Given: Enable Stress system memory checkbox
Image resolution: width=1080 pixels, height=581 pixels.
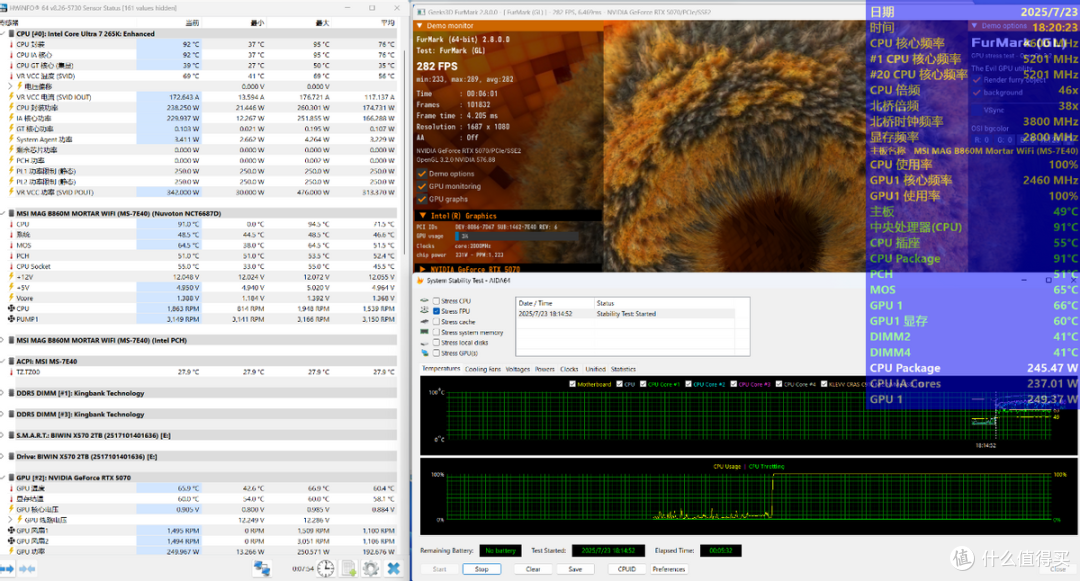Looking at the screenshot, I should [436, 332].
